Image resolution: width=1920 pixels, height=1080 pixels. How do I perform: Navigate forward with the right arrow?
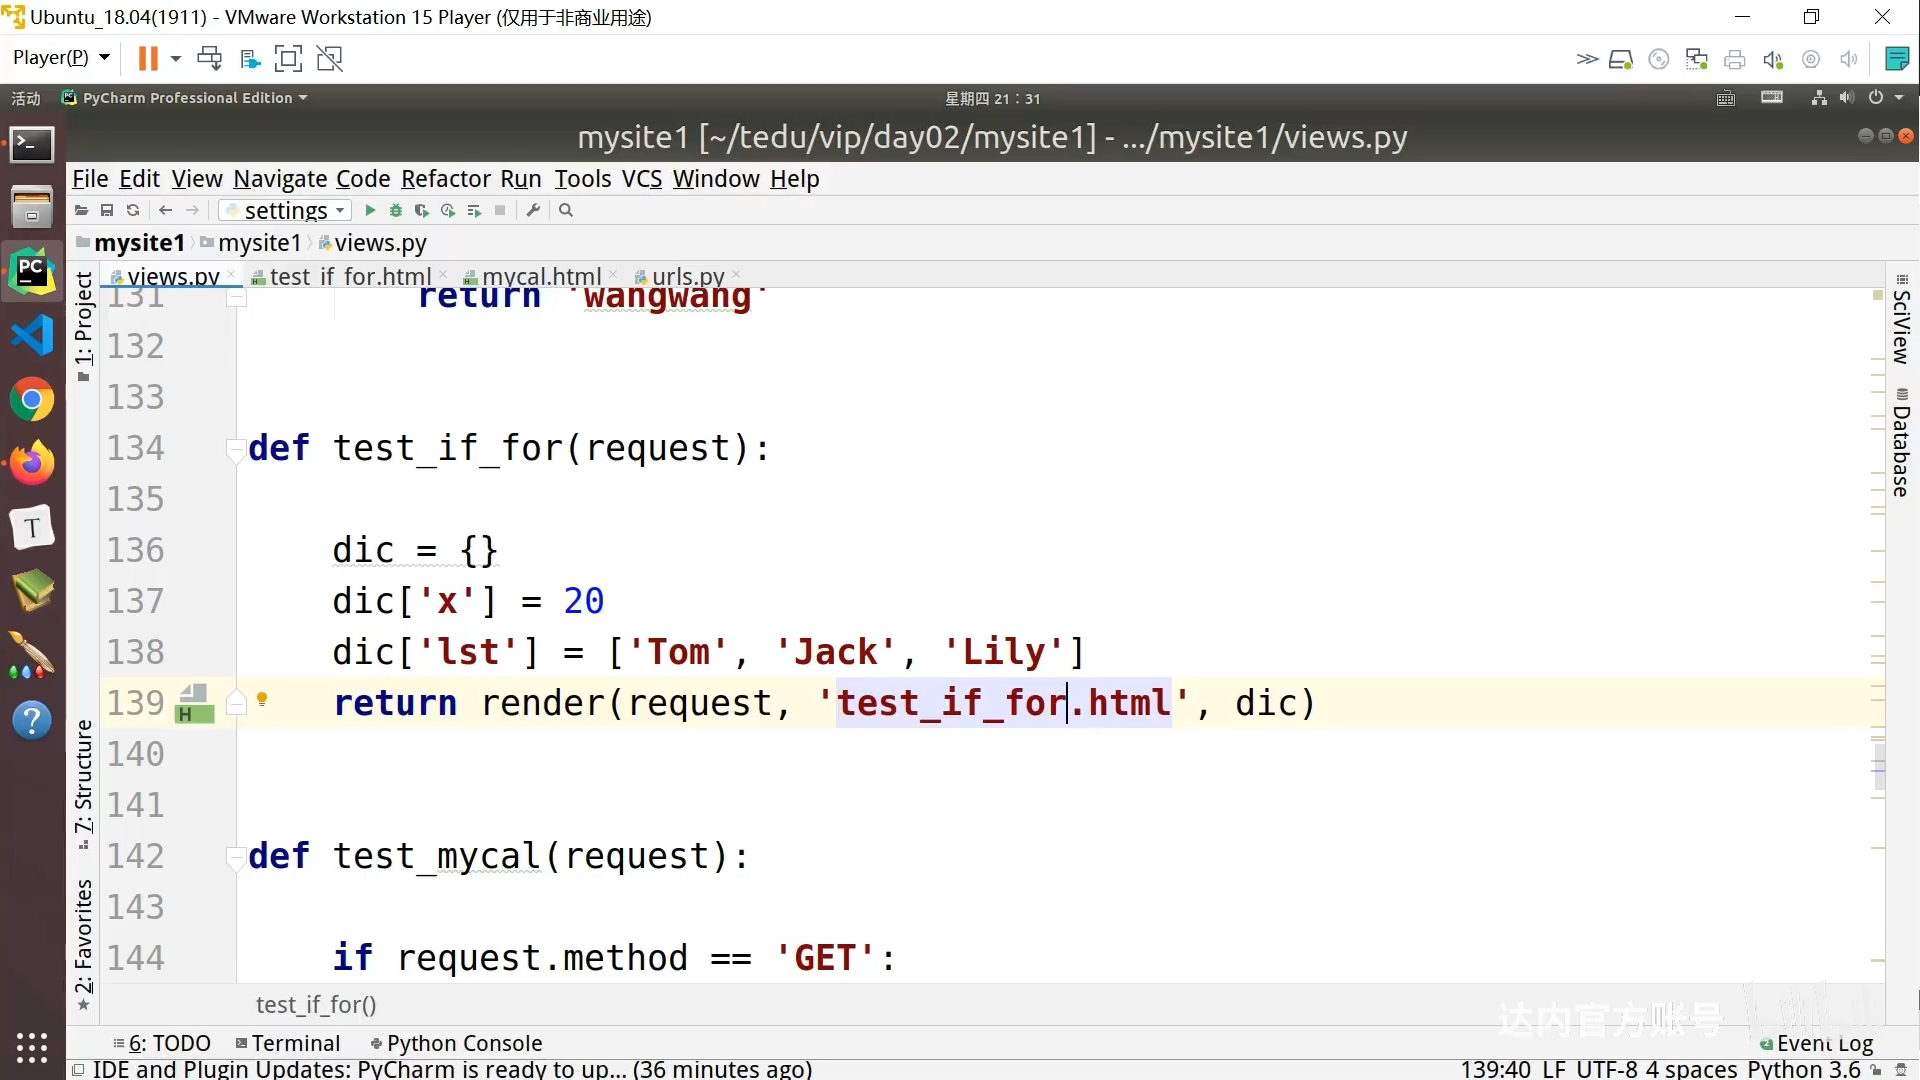(193, 211)
